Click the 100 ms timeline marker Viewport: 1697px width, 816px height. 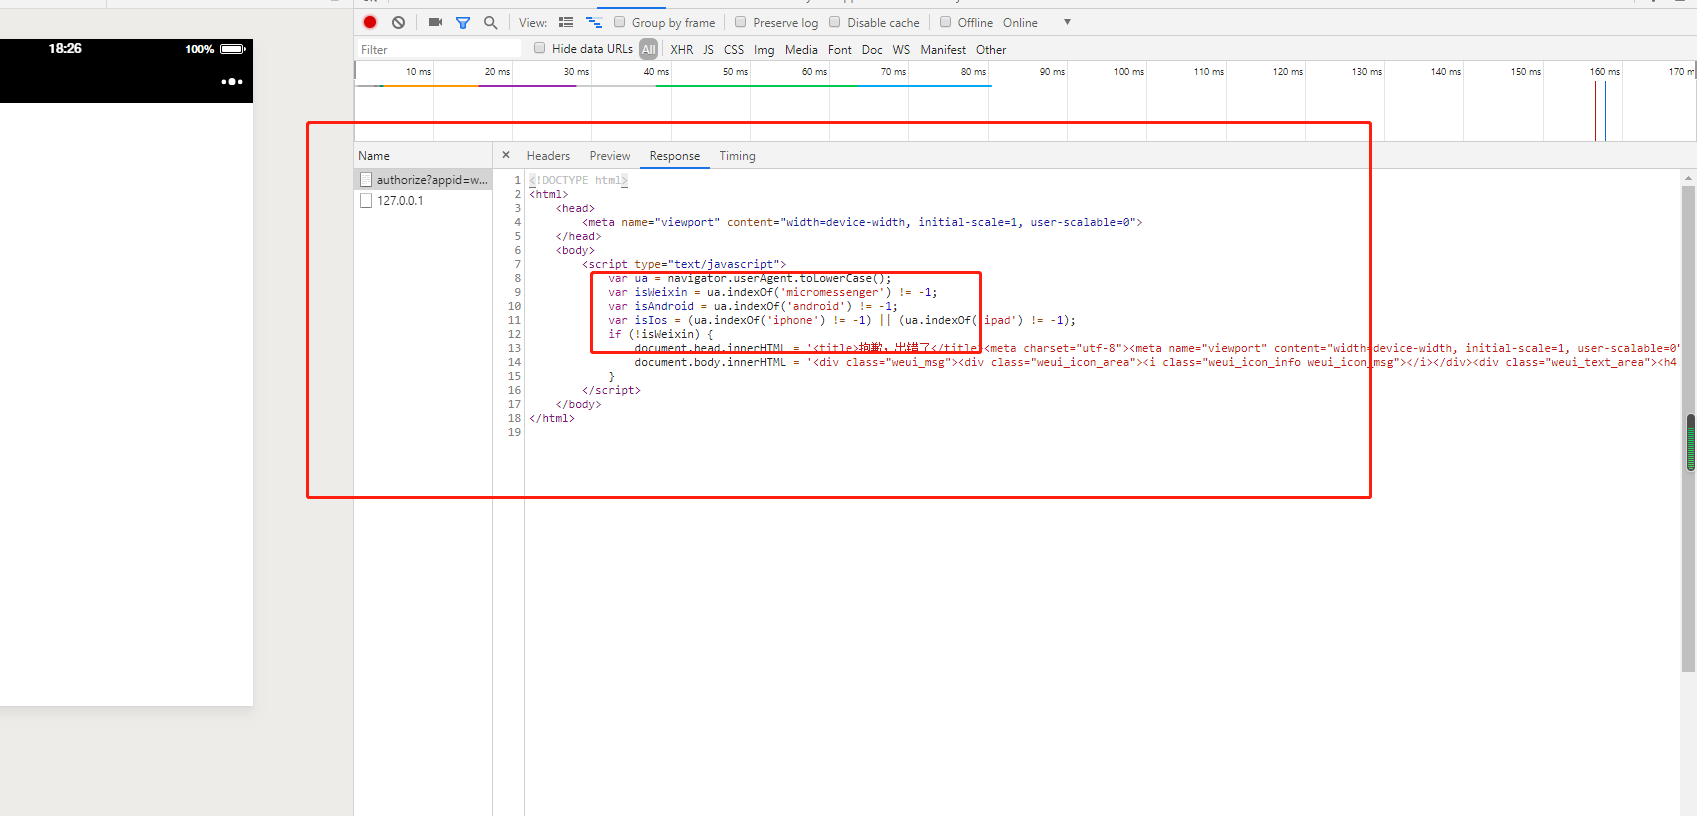[1129, 71]
